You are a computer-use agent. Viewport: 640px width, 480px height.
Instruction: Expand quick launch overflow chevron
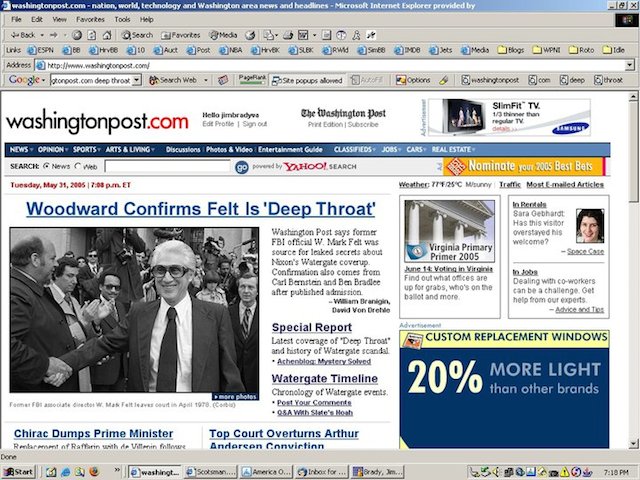point(117,470)
